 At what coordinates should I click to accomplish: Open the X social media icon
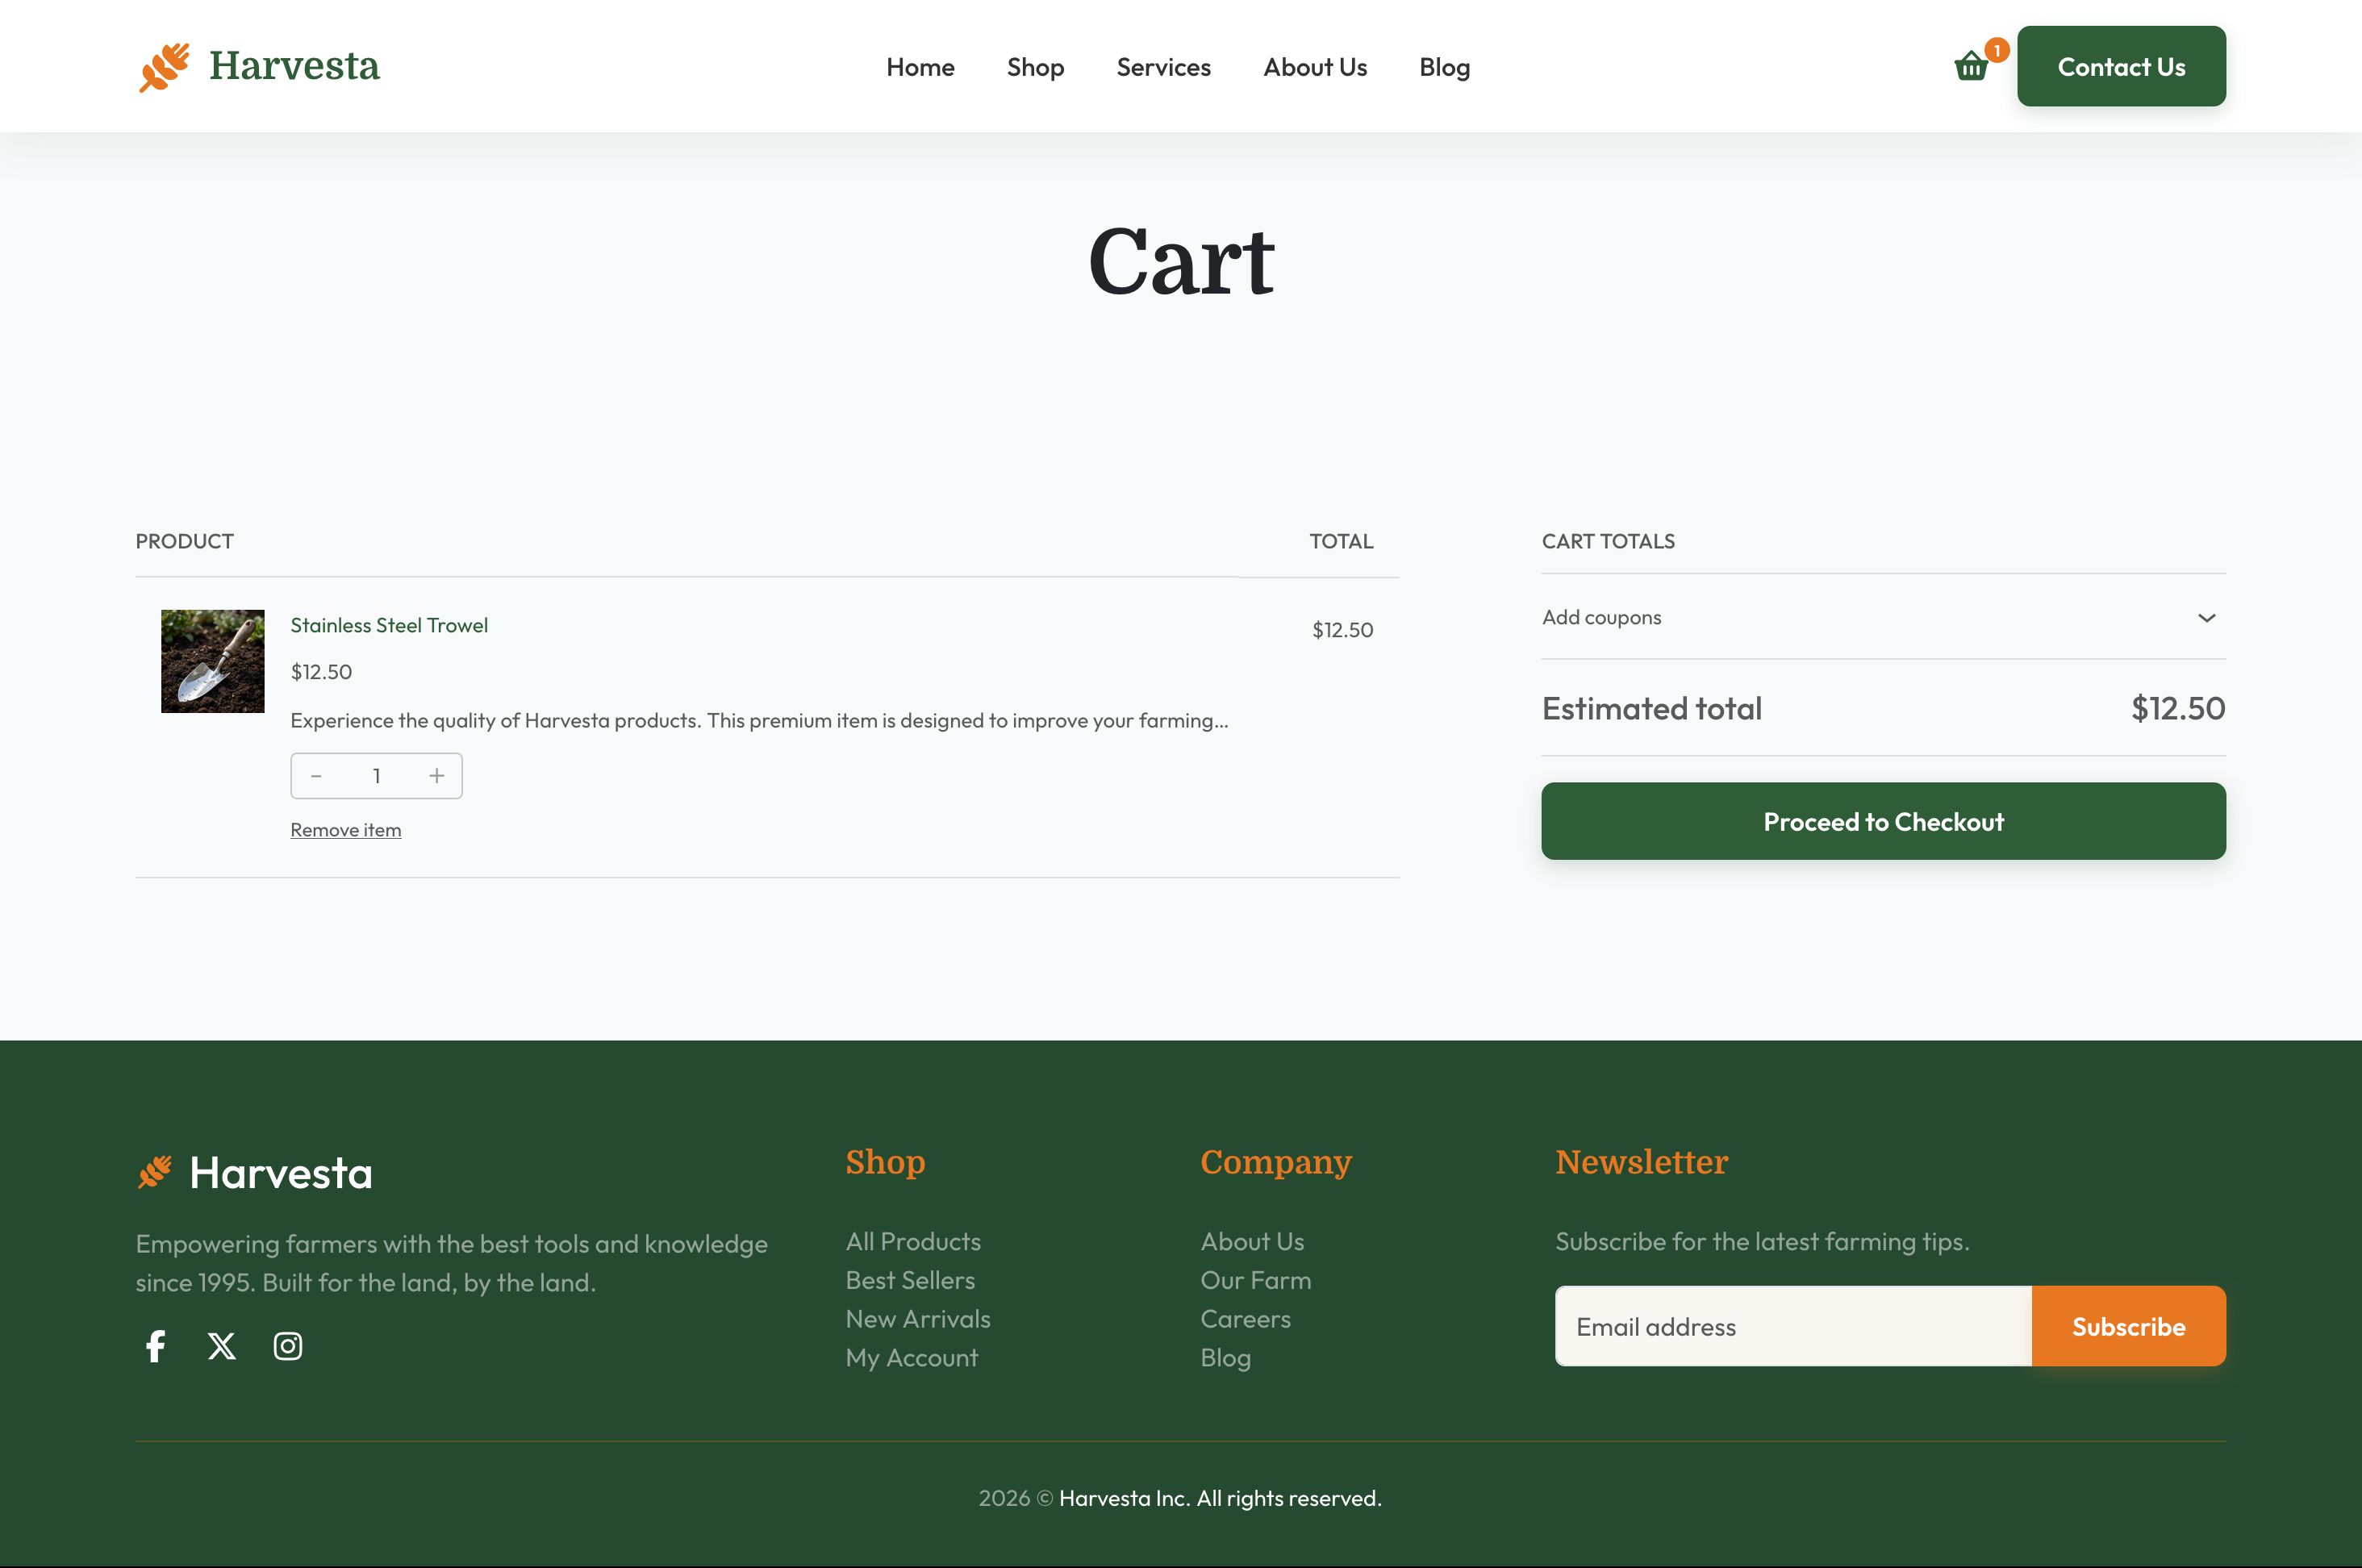[222, 1346]
